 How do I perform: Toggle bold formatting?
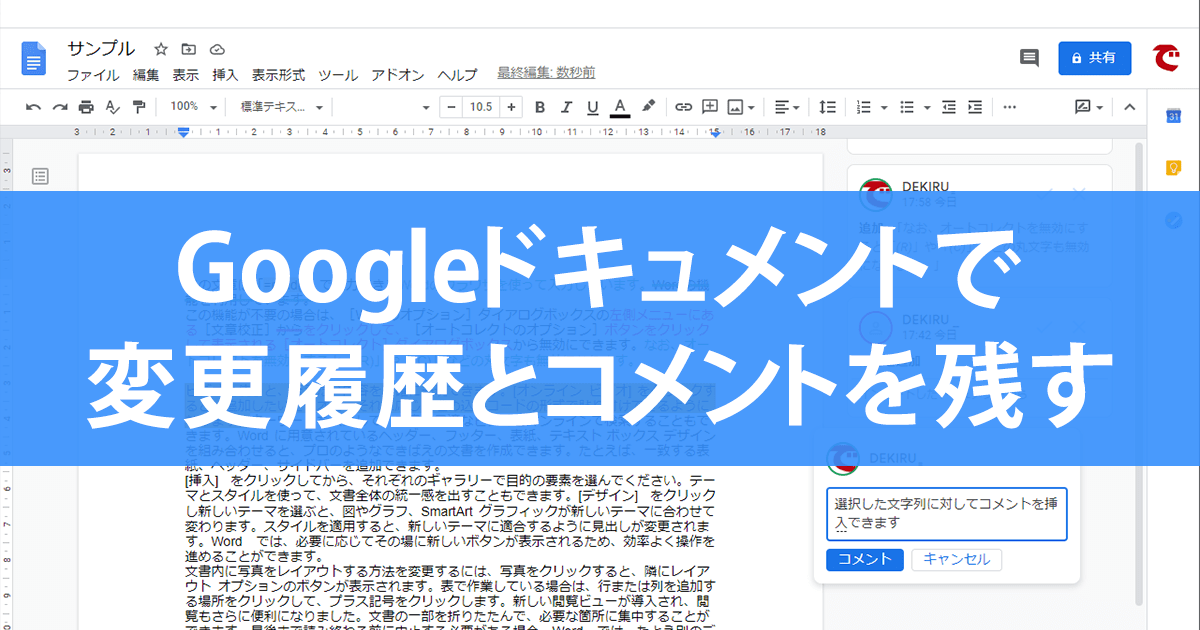tap(540, 107)
